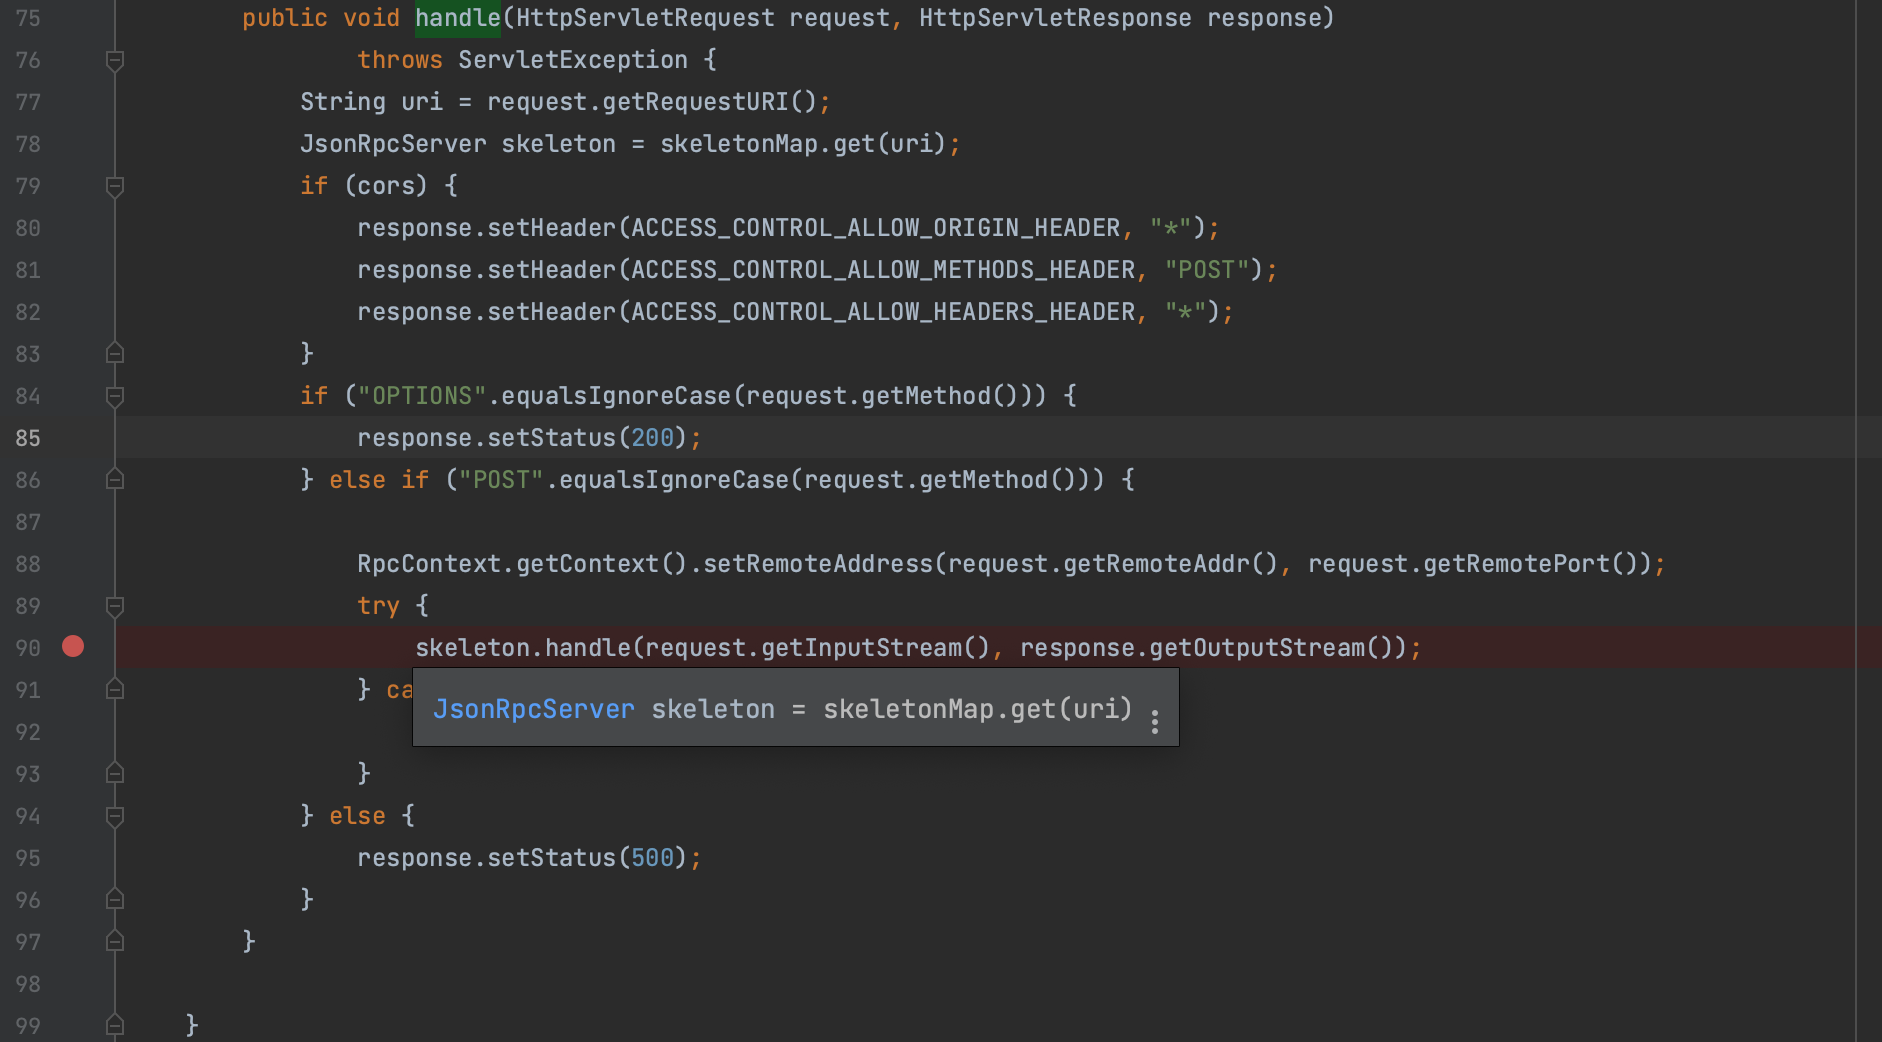
Task: Collapse the OPTIONS if-block at line 84
Action: coord(115,397)
